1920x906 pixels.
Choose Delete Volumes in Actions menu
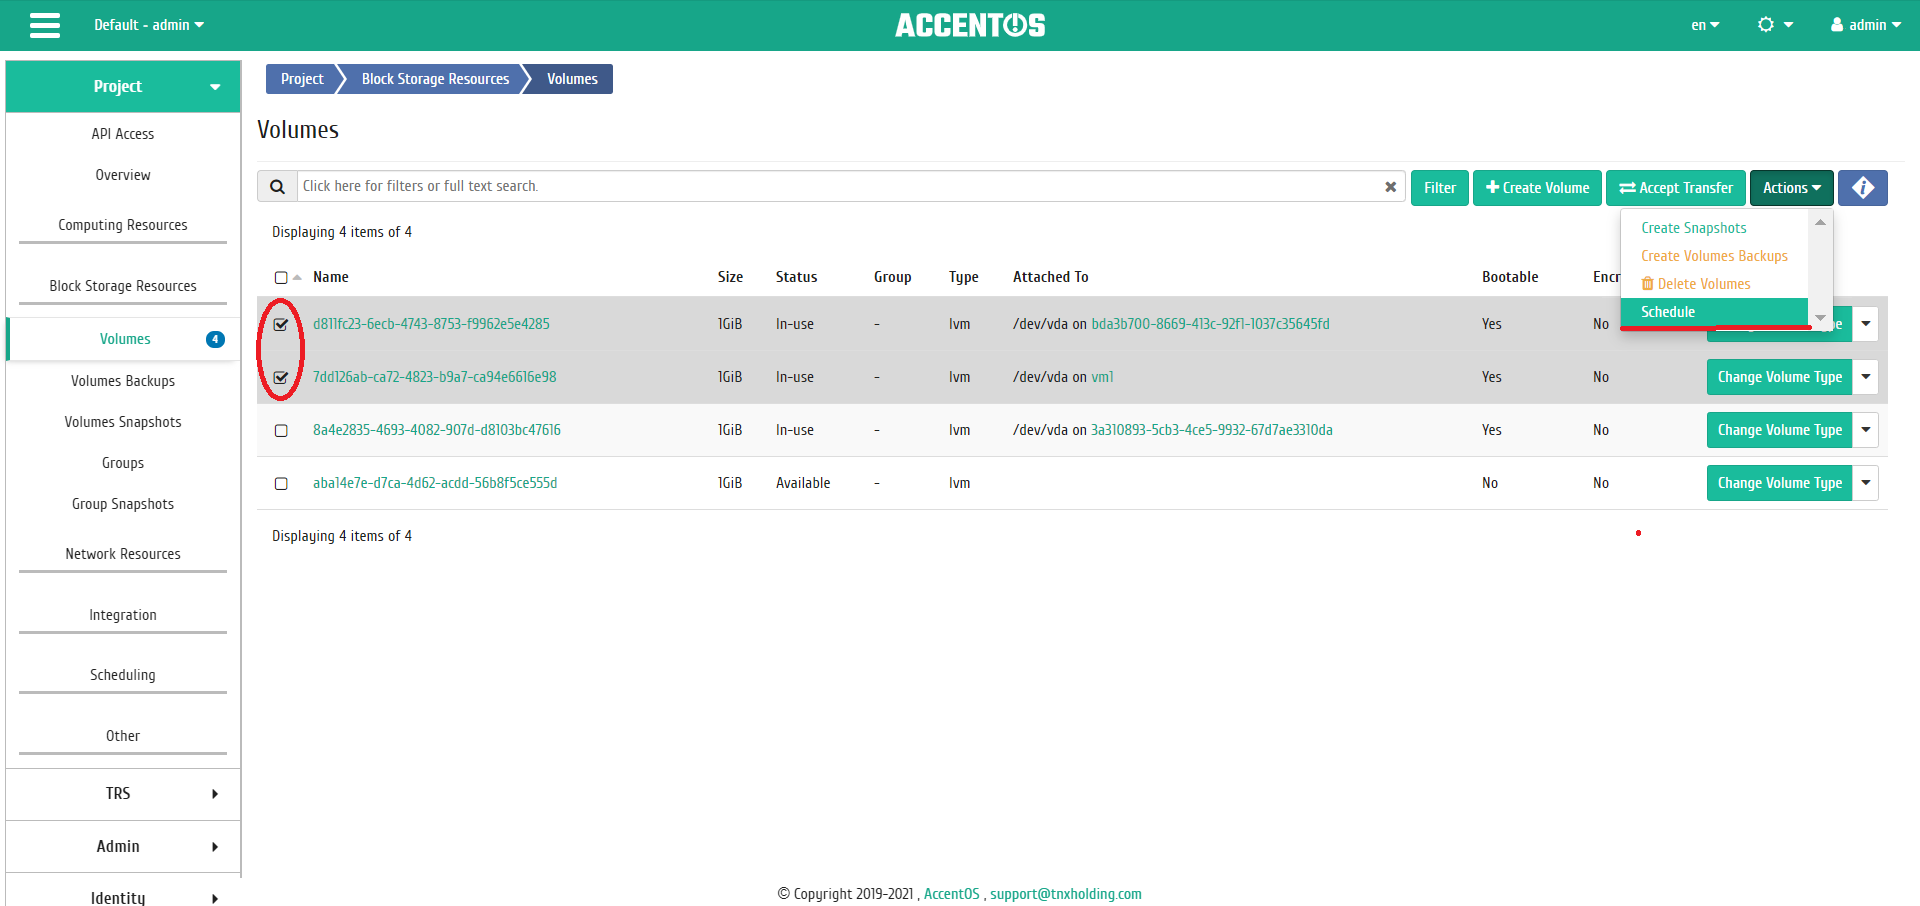click(1696, 284)
